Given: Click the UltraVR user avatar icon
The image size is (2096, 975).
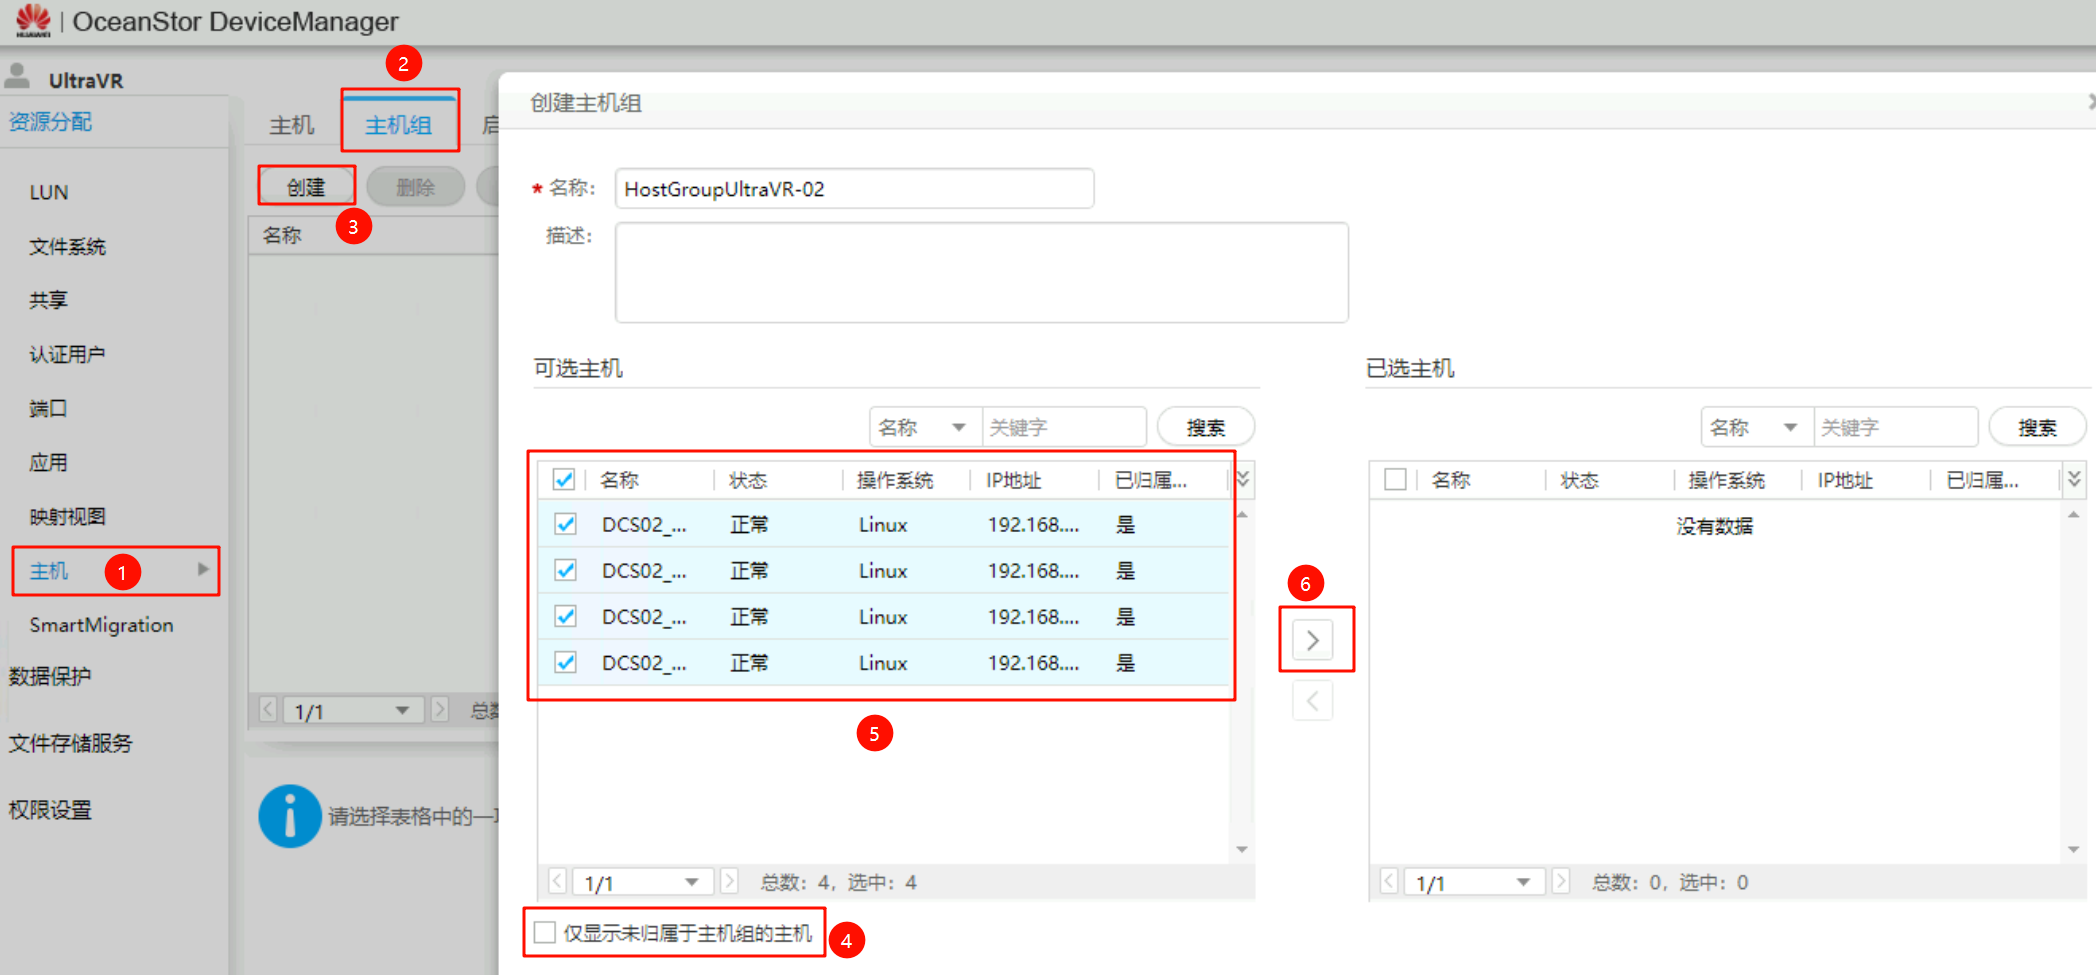Looking at the screenshot, I should click(x=17, y=76).
